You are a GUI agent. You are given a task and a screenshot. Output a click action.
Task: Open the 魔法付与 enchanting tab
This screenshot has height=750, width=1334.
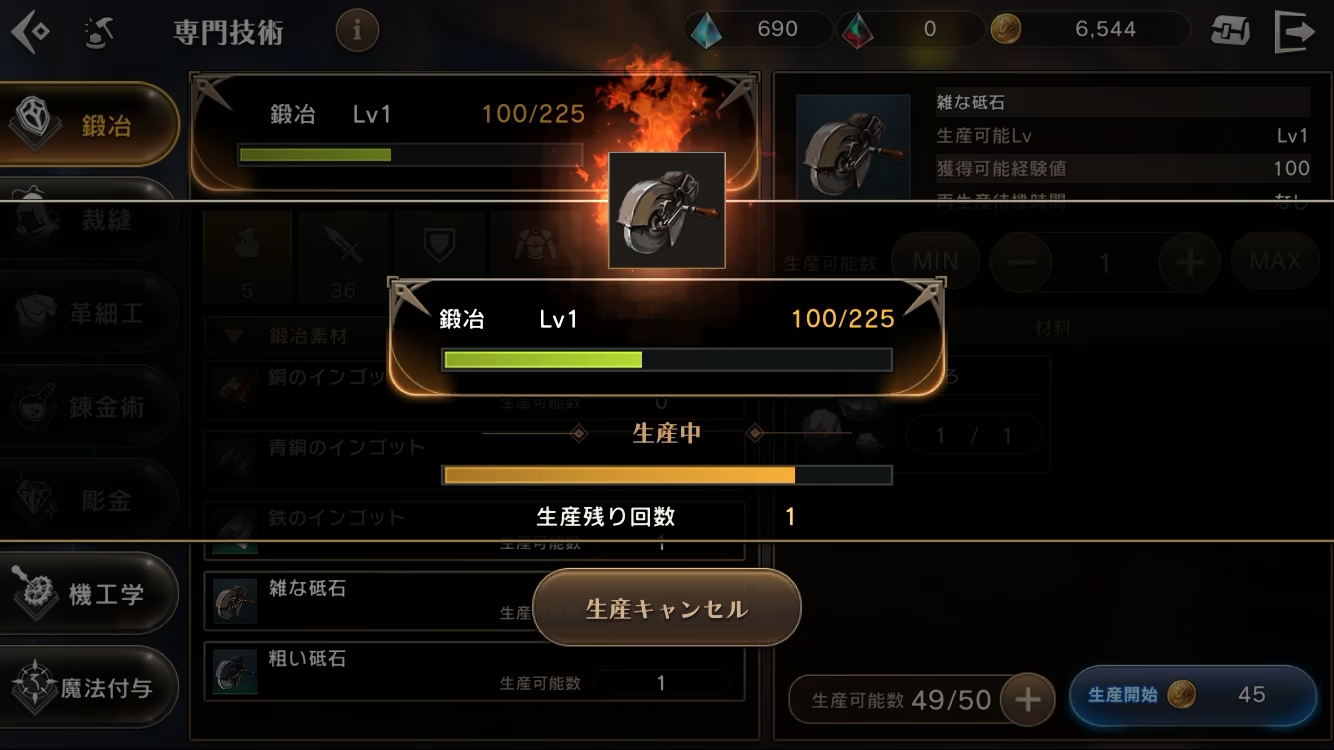[x=88, y=688]
